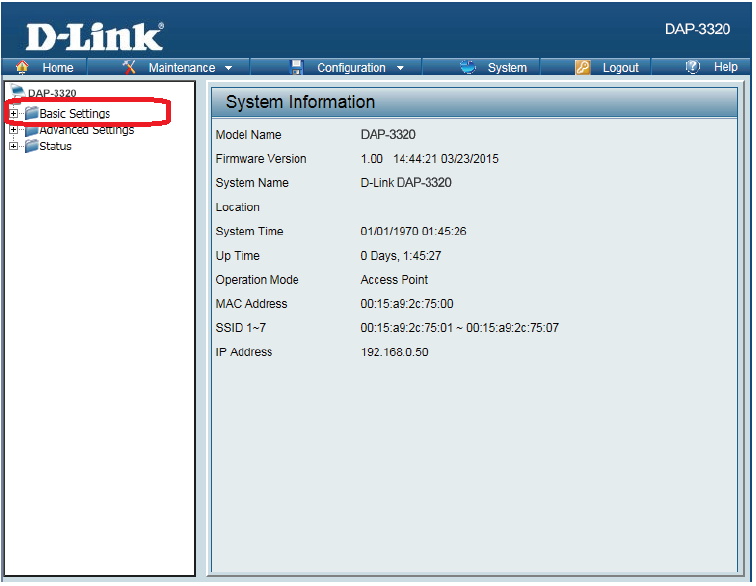Click the Maintenance tools icon

pyautogui.click(x=129, y=67)
